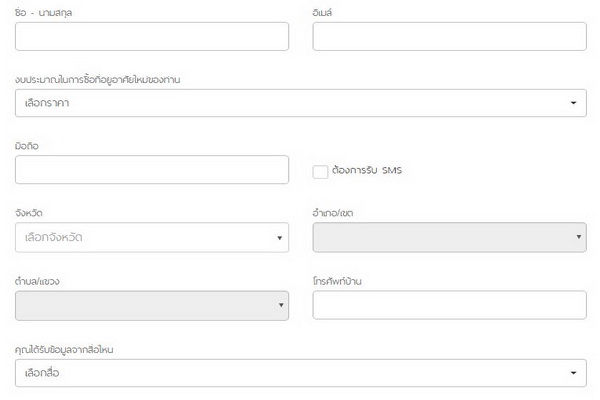Click the ชื่อ - นามสกุล input field
The height and width of the screenshot is (400, 600).
pos(152,37)
